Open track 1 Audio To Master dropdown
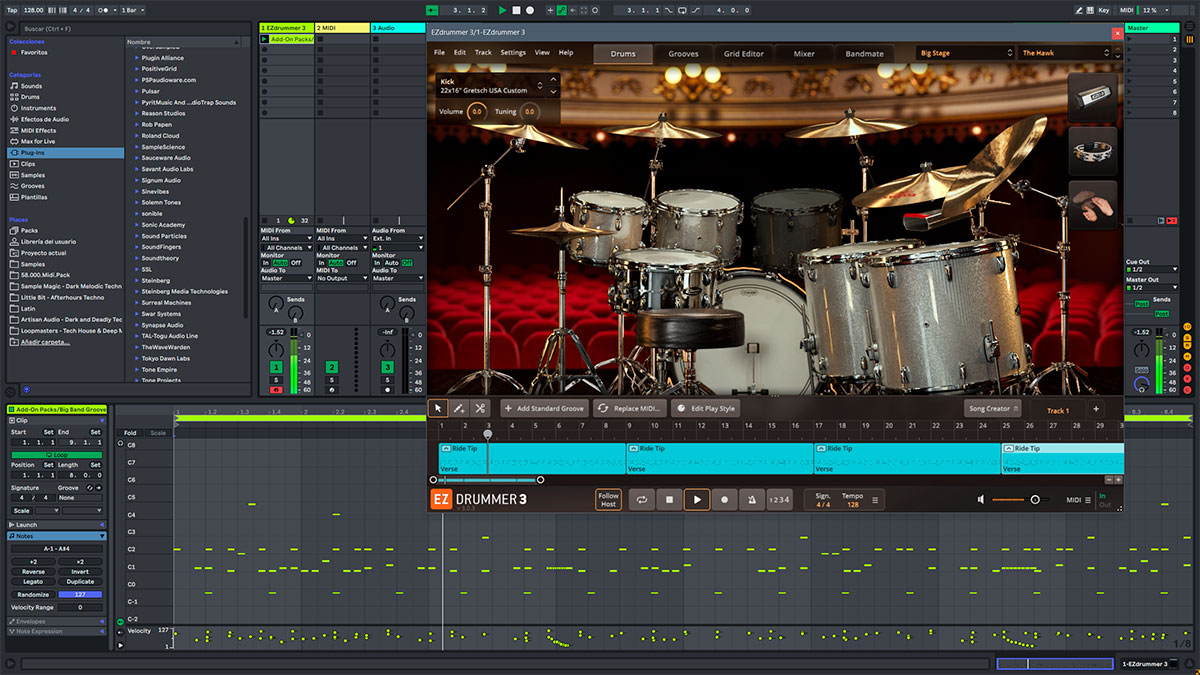The image size is (1200, 675). point(286,278)
